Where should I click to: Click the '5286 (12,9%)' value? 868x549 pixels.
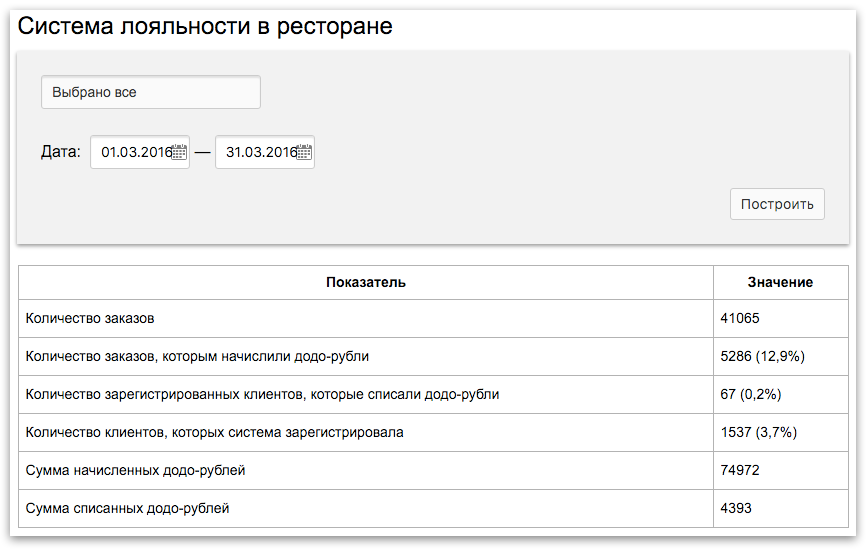(762, 356)
